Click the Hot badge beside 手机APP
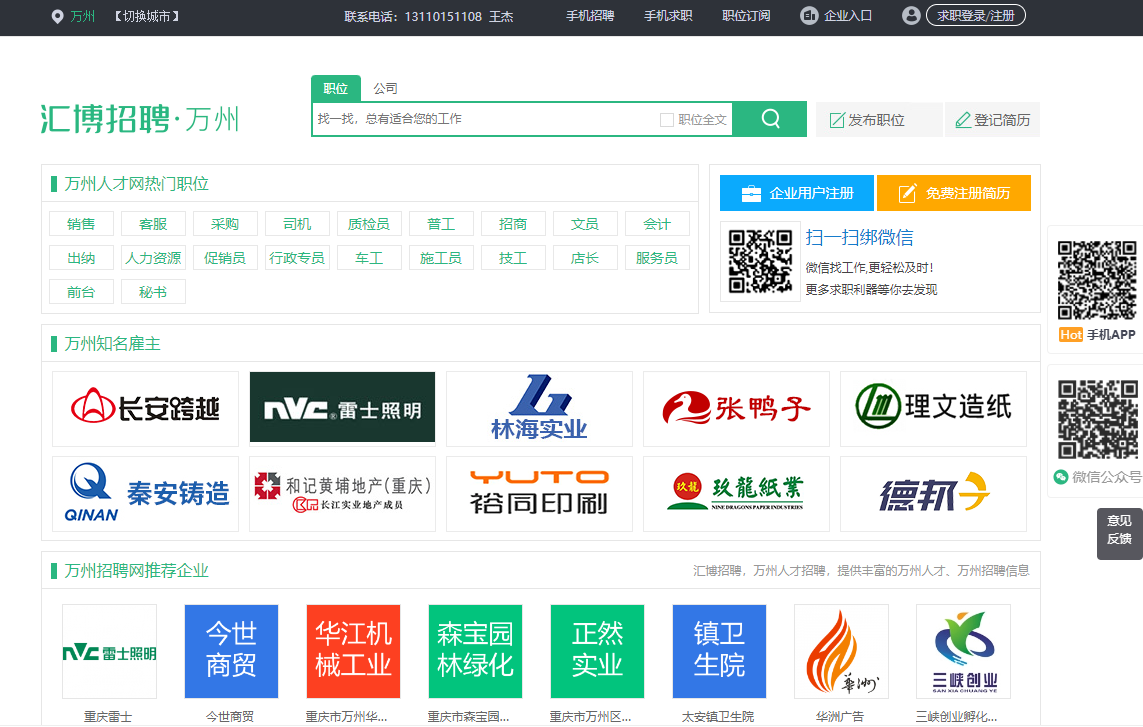Screen dimensions: 1143x727 (1071, 335)
